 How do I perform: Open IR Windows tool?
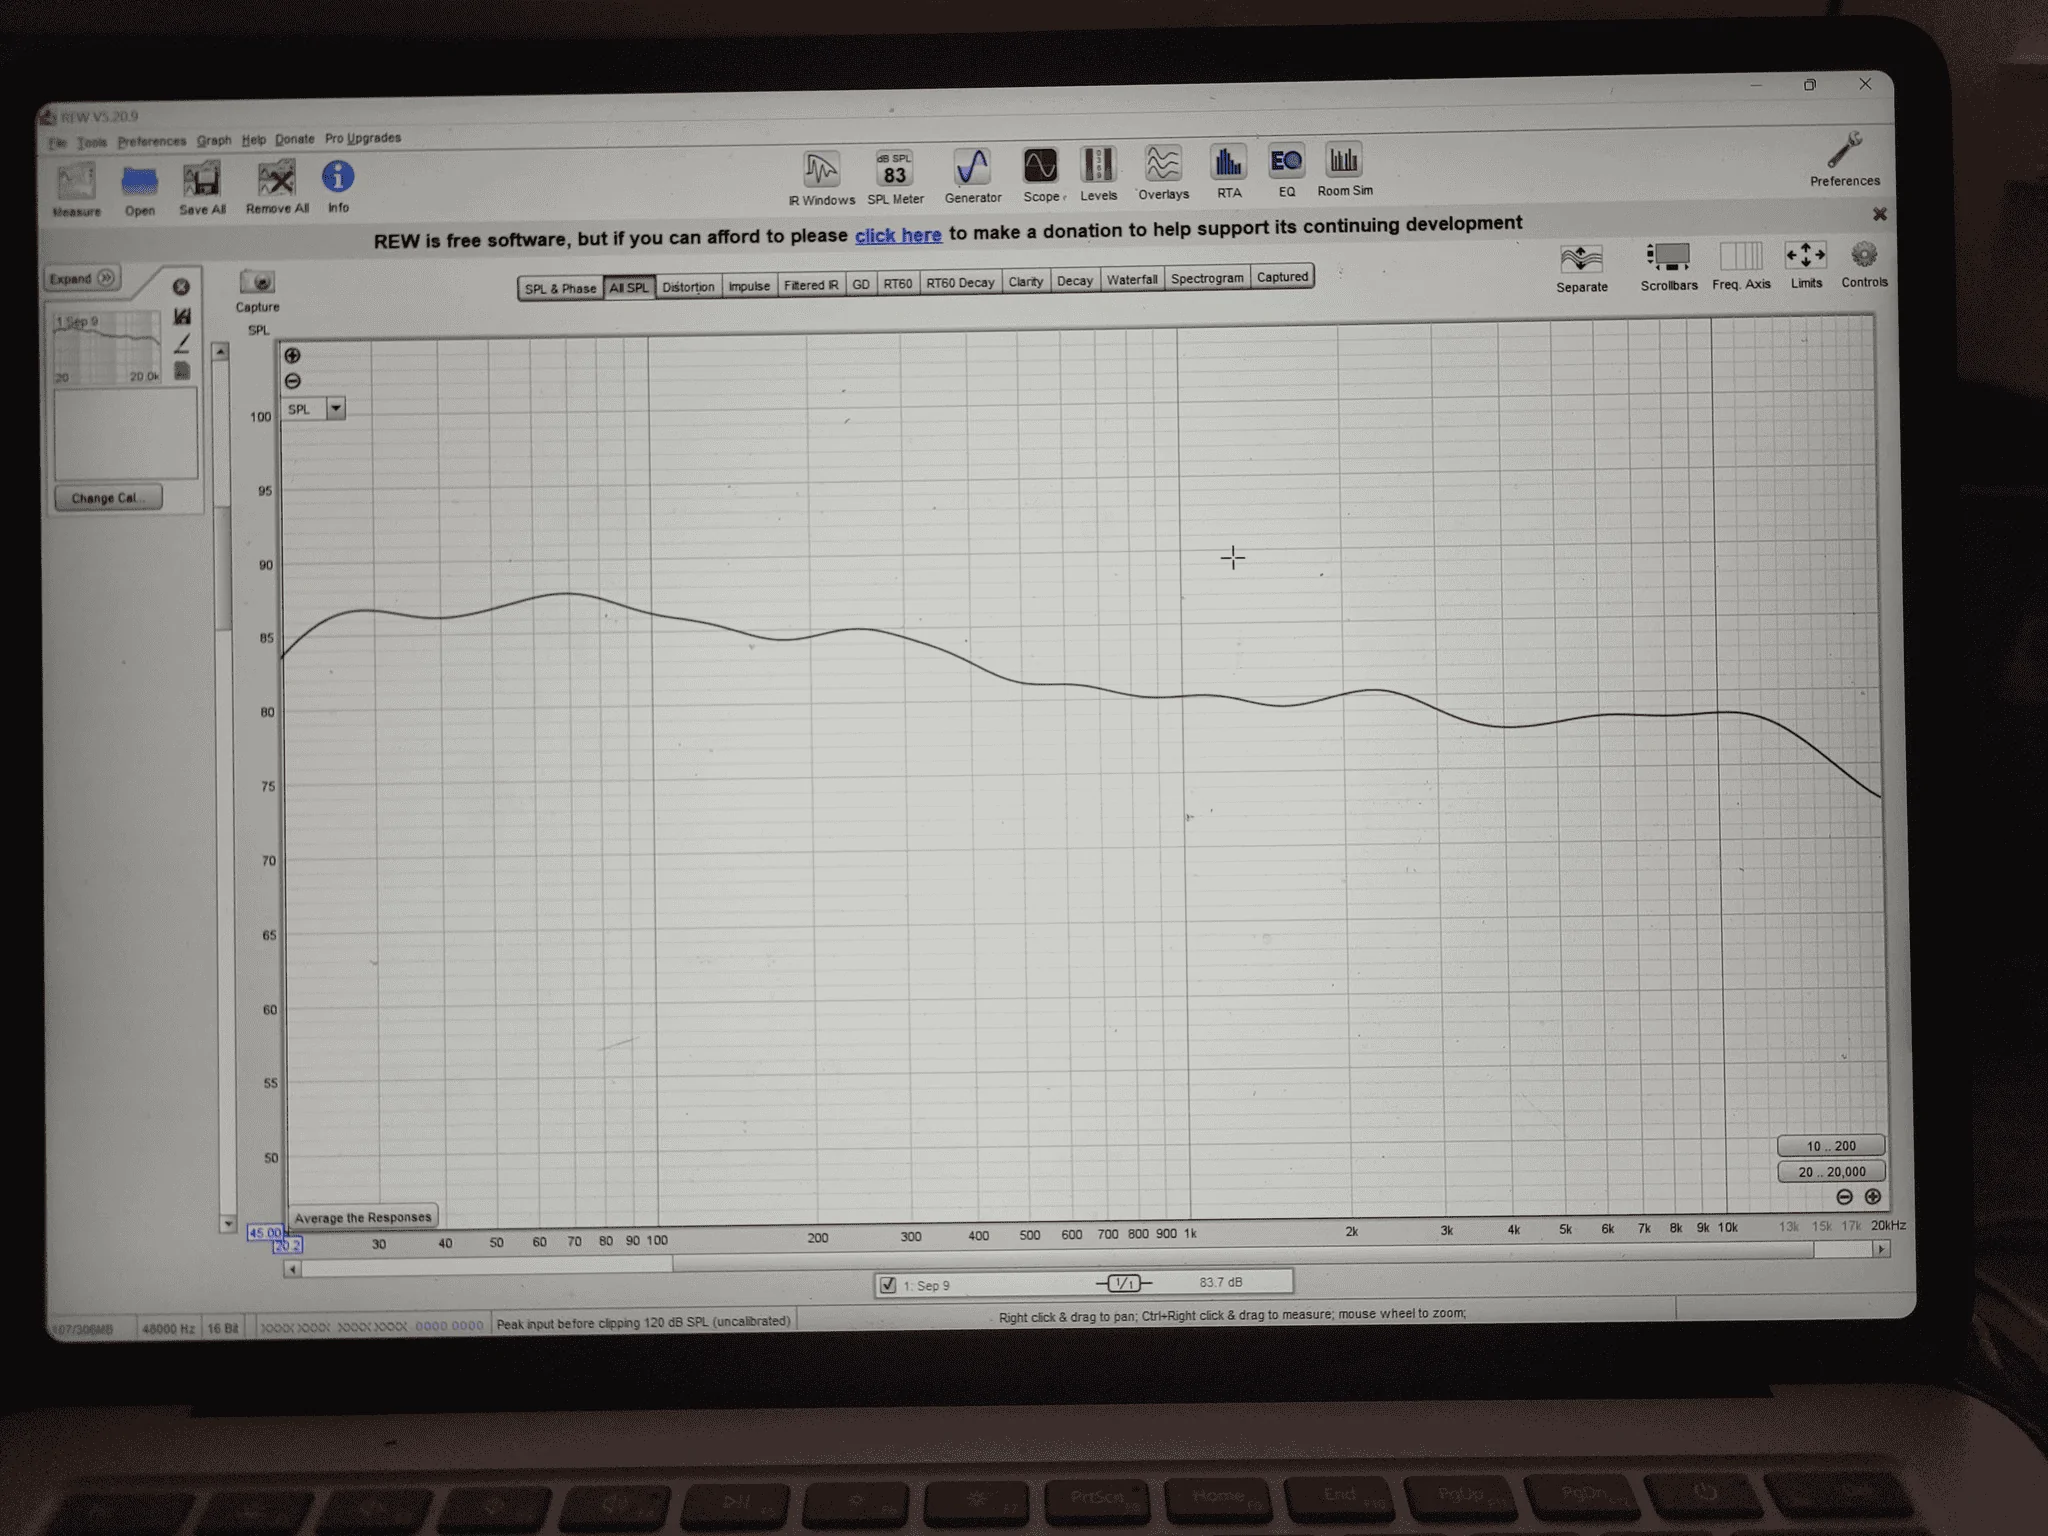pos(821,178)
